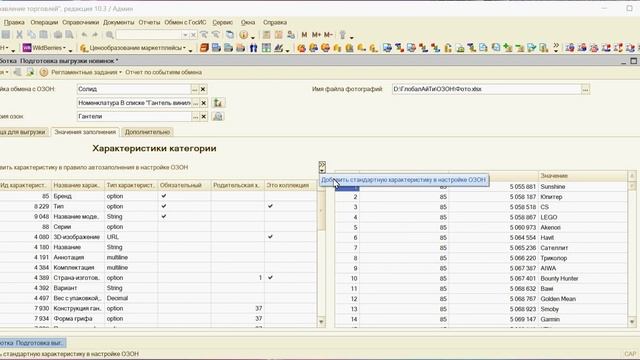Open the Справочники menu
Screen dimensions: 640x360
(x=81, y=22)
